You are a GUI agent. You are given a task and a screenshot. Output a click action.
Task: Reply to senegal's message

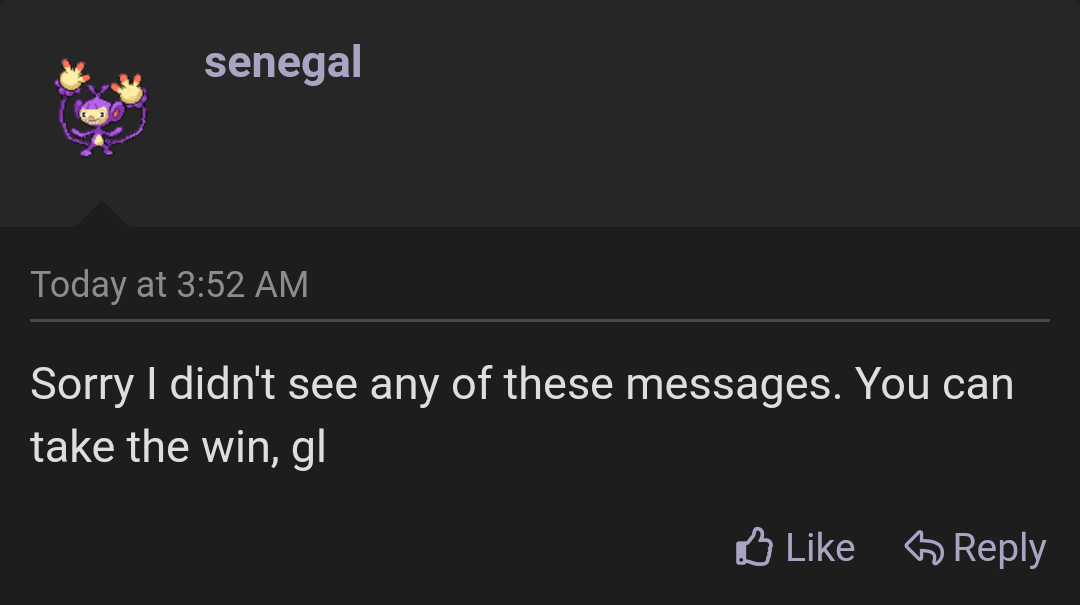[975, 547]
